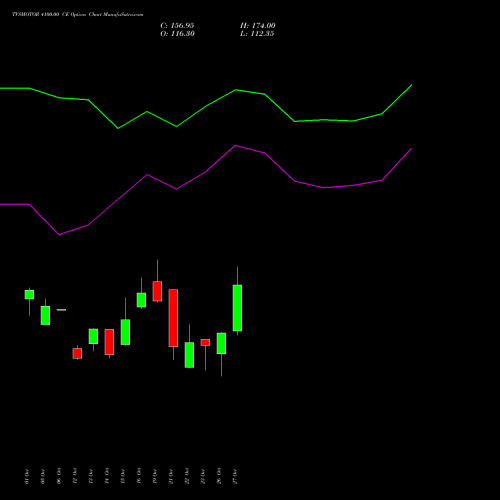This screenshot has width=500, height=500.
Task: Click the purple indicator line
Action: [206, 172]
